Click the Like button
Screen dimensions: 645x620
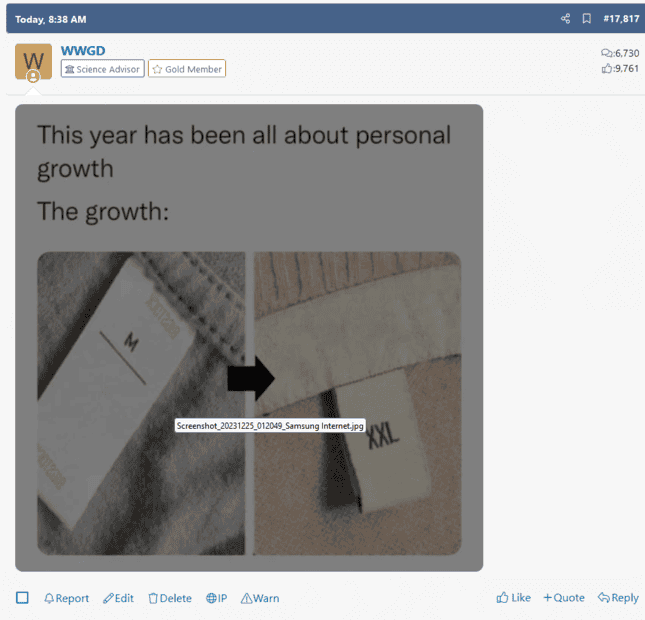[x=513, y=598]
